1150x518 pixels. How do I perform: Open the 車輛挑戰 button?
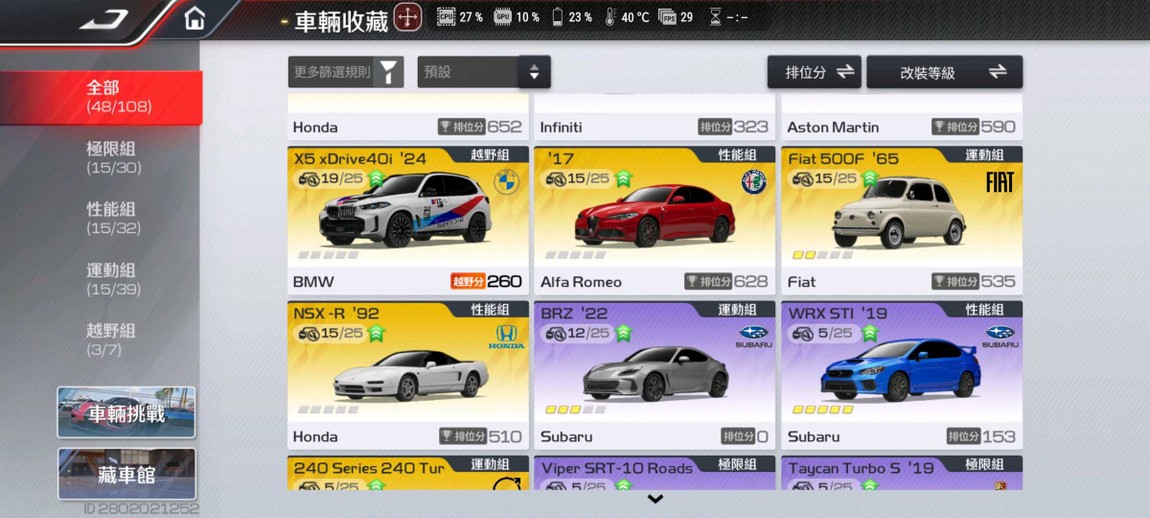tap(126, 412)
